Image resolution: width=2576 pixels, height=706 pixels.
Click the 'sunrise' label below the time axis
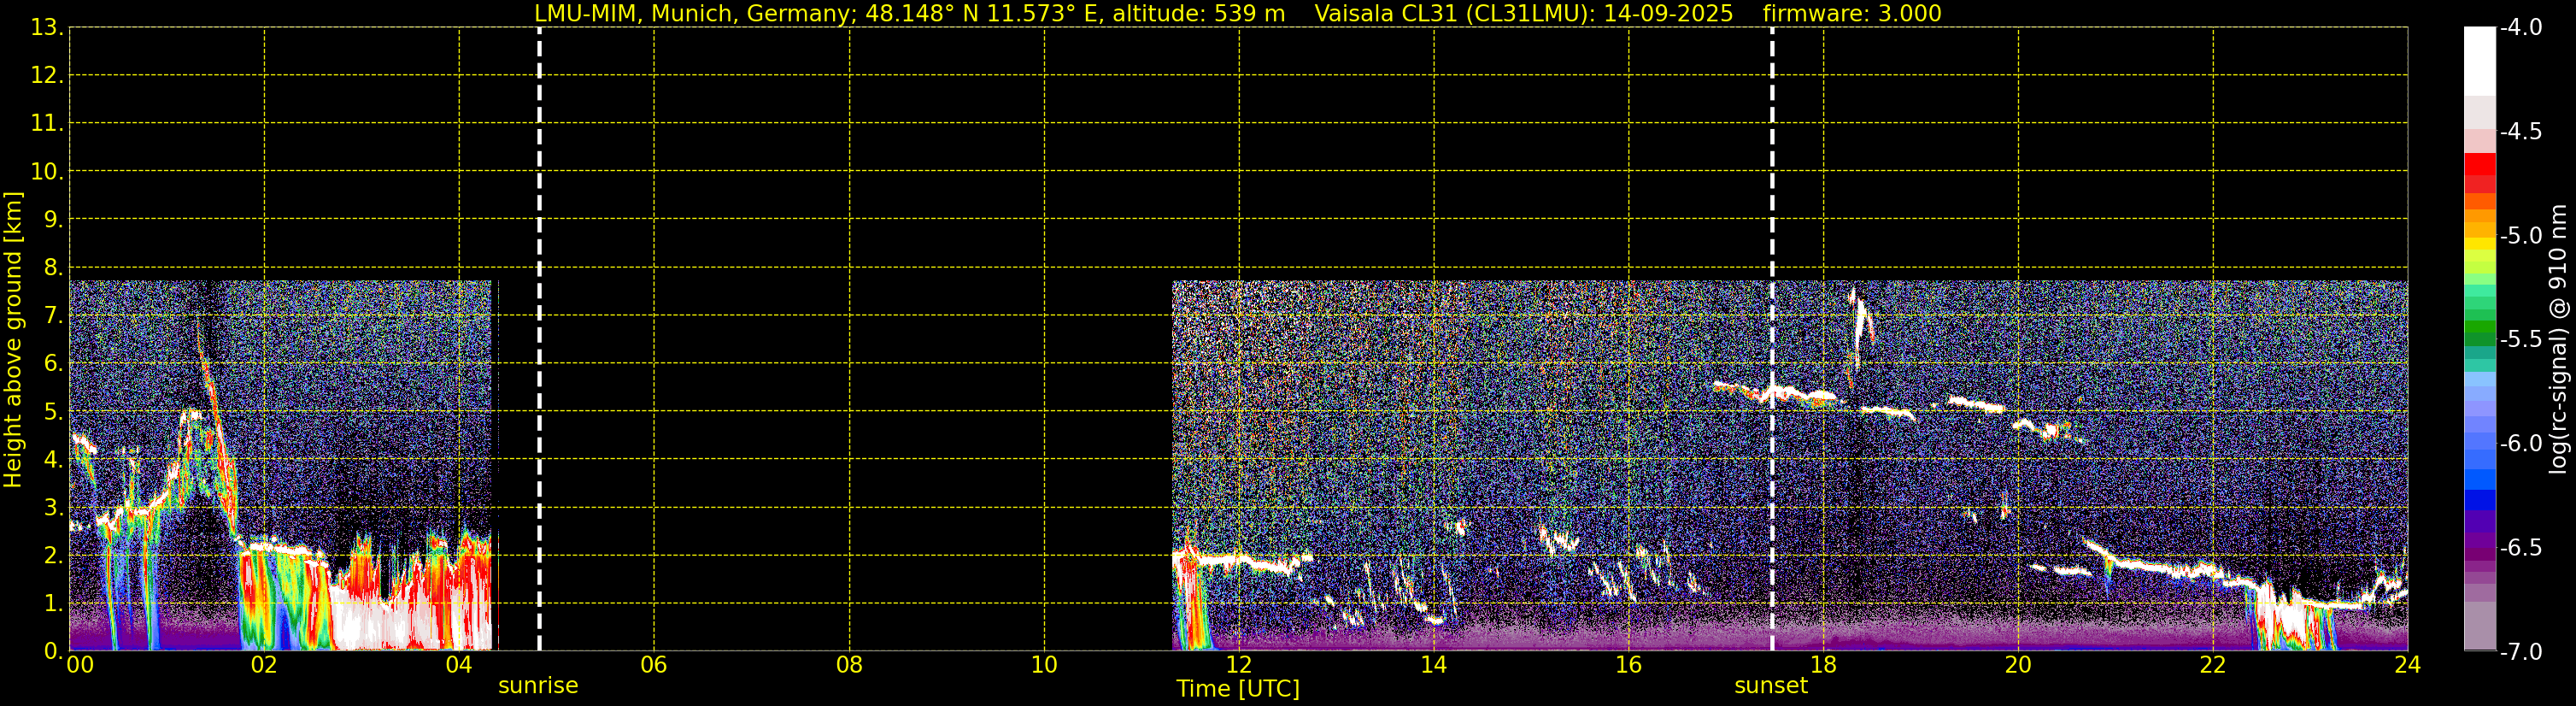pos(538,686)
